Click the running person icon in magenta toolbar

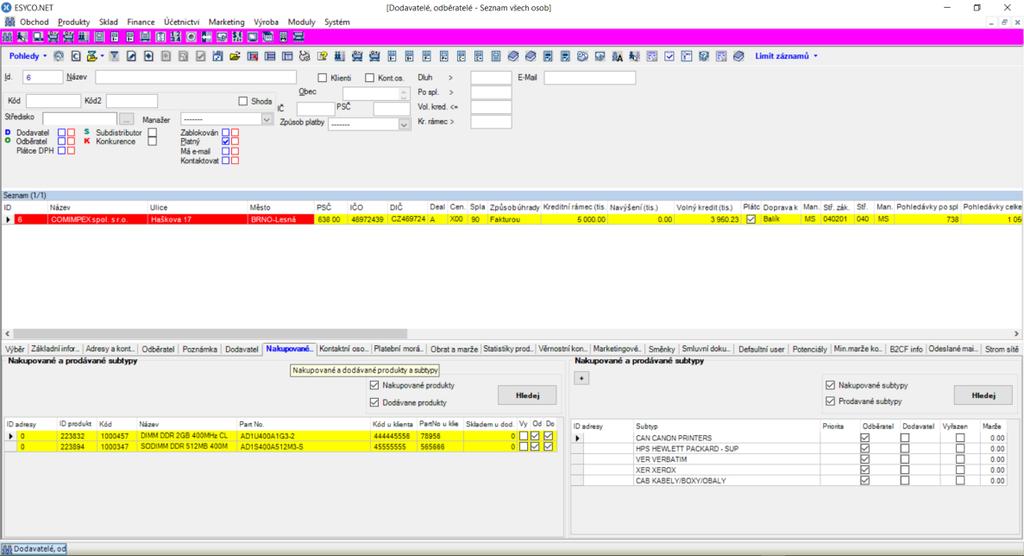(22, 37)
